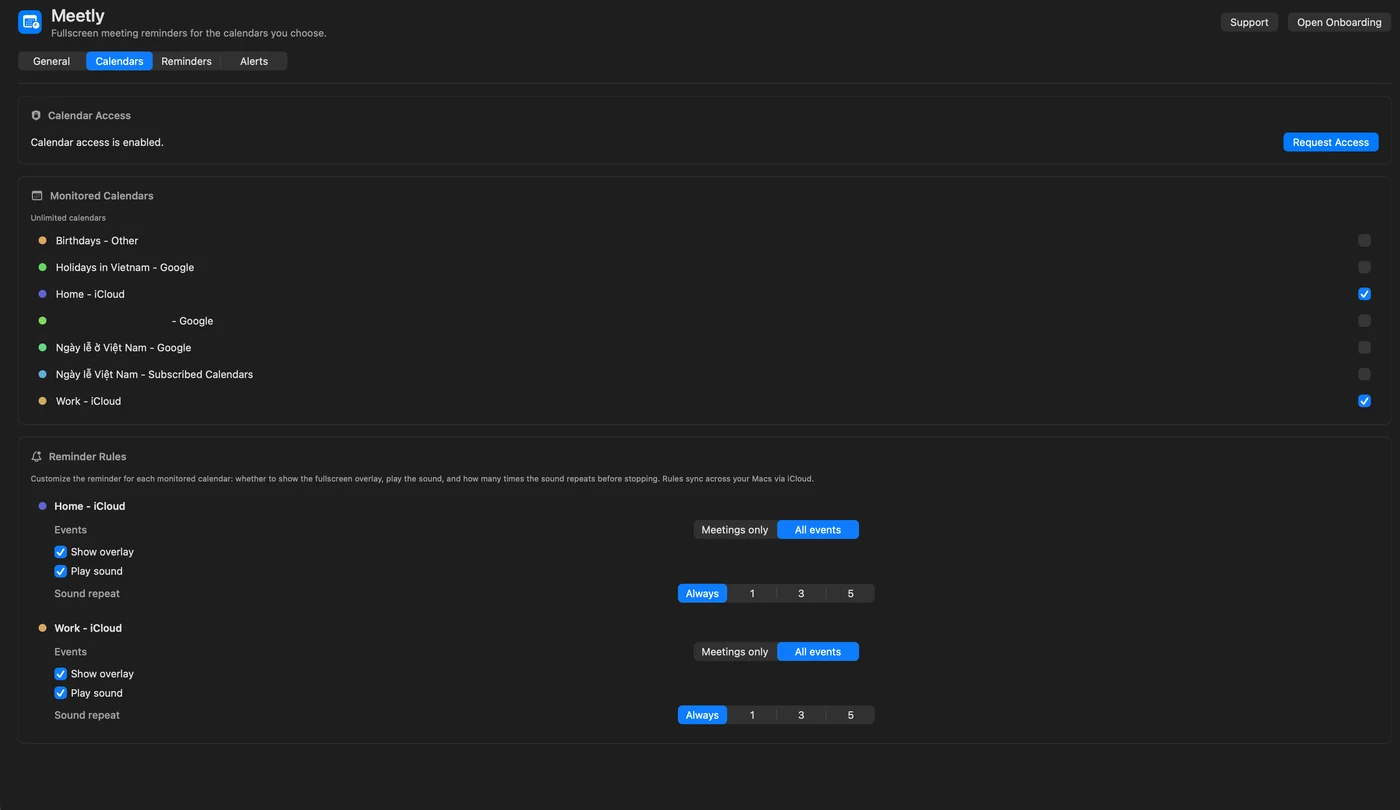Screen dimensions: 1400x810
Task: Click the 'Holidays in Vietnam - Google' label
Action: pyautogui.click(x=125, y=268)
